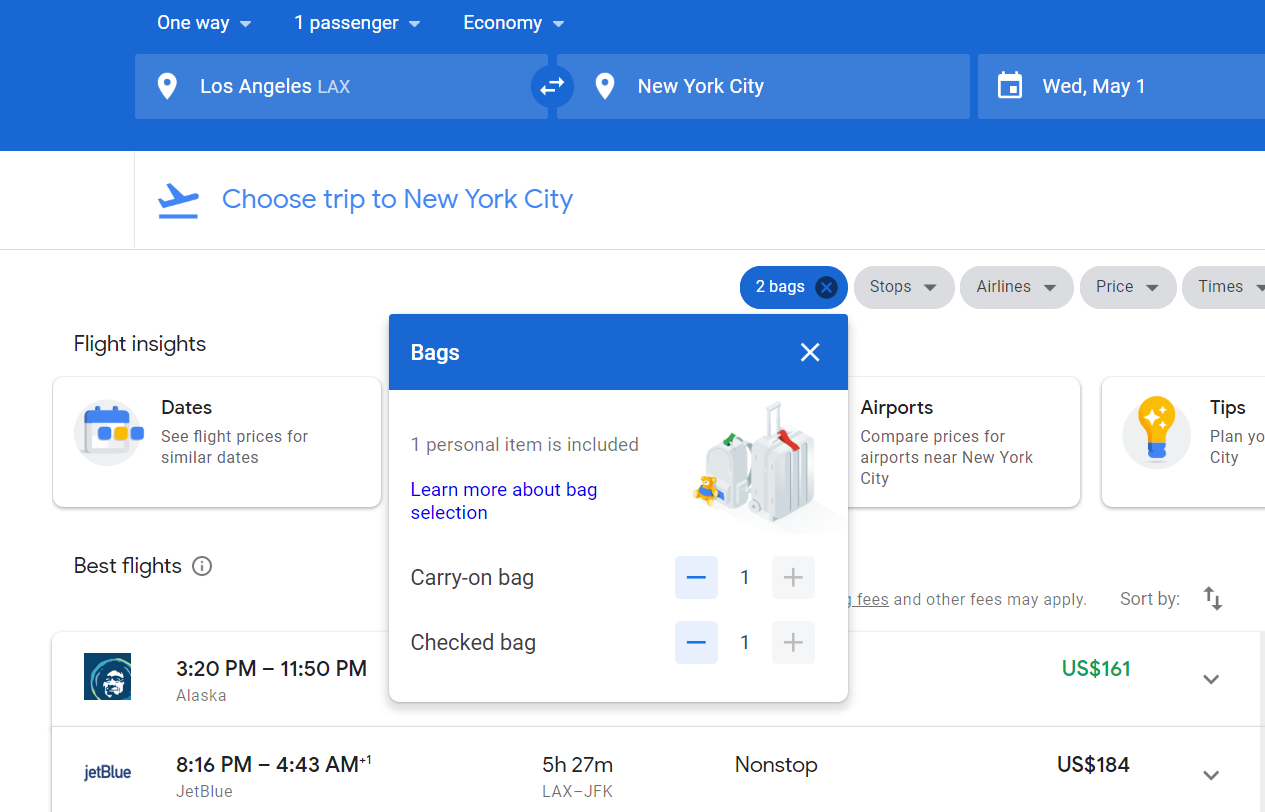Image resolution: width=1265 pixels, height=812 pixels.
Task: Close the Bags popup
Action: [x=810, y=352]
